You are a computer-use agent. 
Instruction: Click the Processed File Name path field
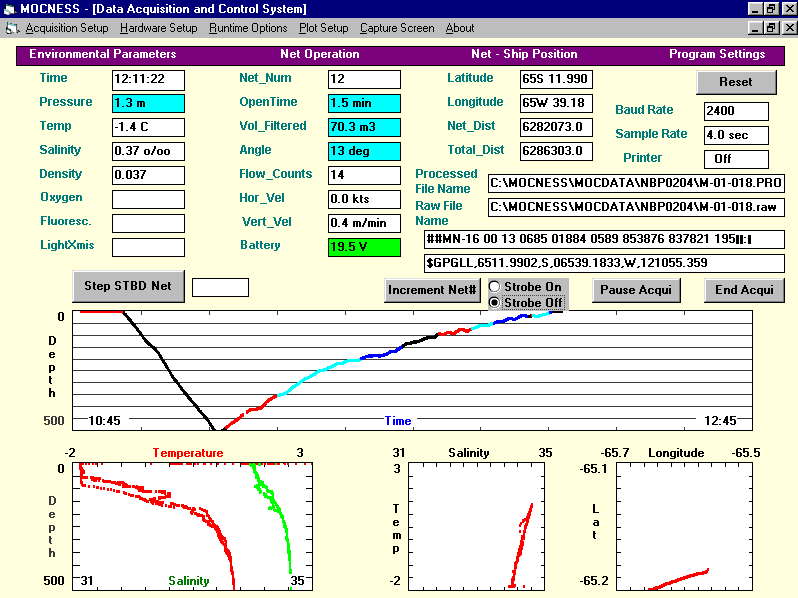[x=636, y=183]
